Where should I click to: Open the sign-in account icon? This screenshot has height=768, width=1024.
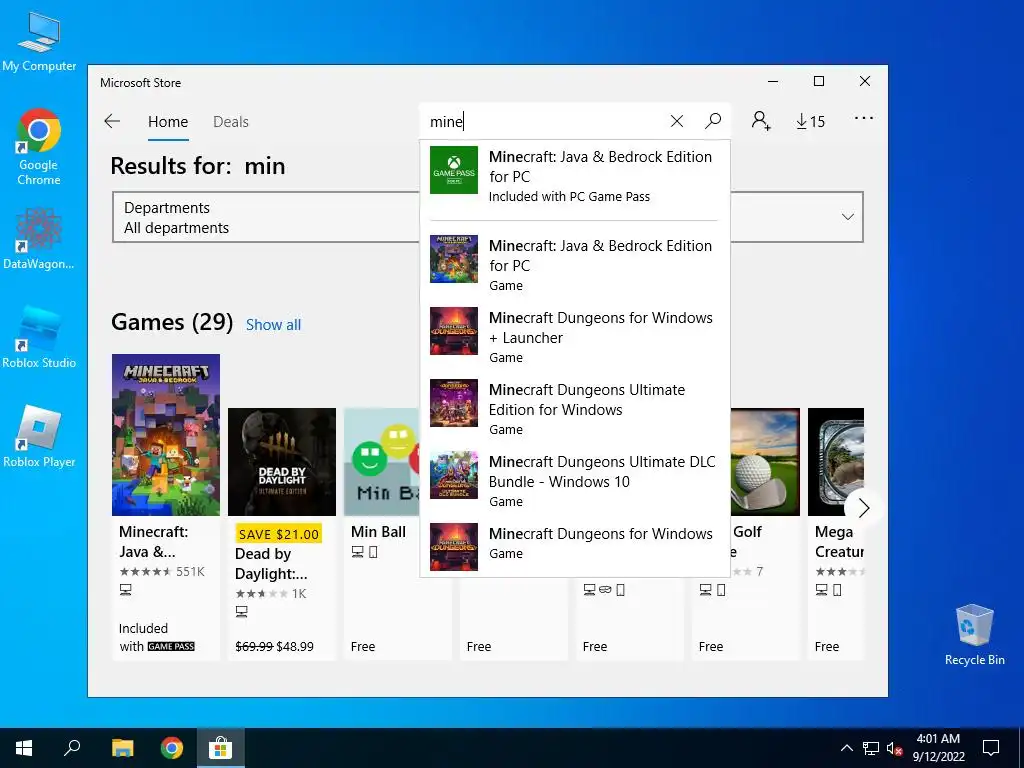[761, 121]
